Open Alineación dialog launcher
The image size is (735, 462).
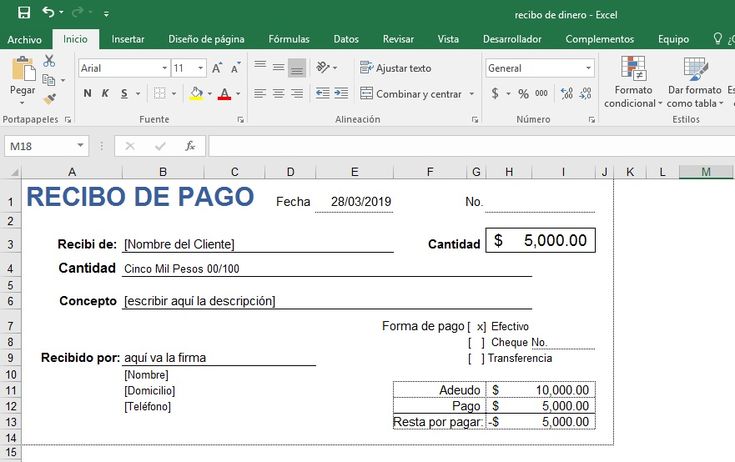475,120
